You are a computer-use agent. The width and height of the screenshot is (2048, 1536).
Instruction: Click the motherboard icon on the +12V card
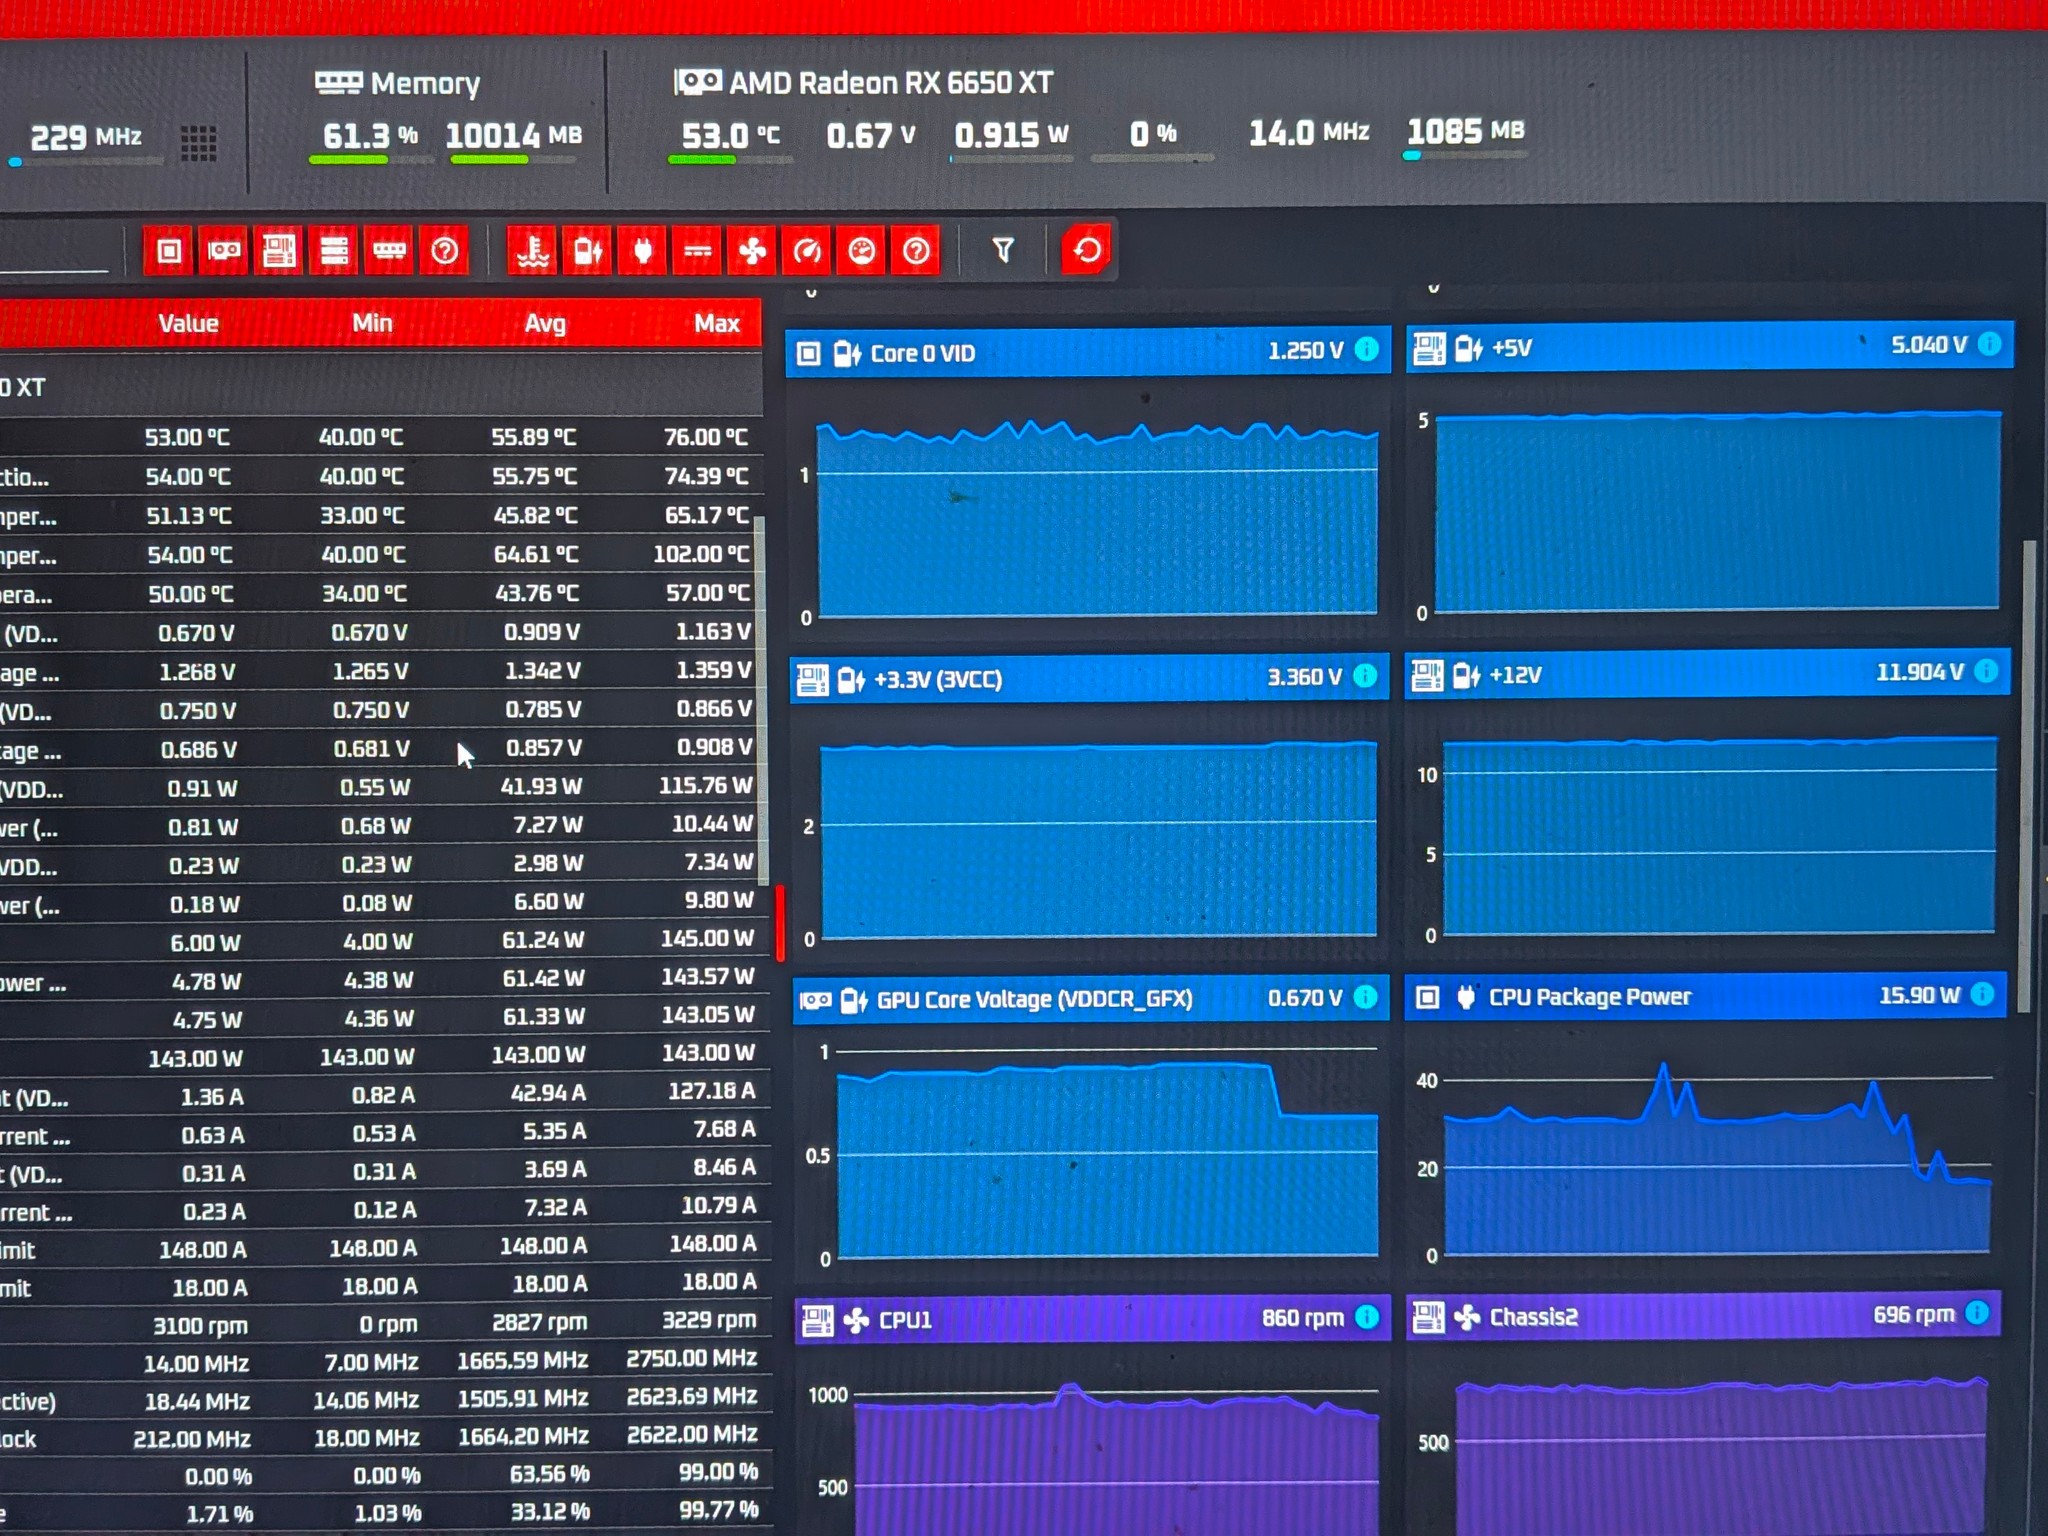tap(1426, 676)
